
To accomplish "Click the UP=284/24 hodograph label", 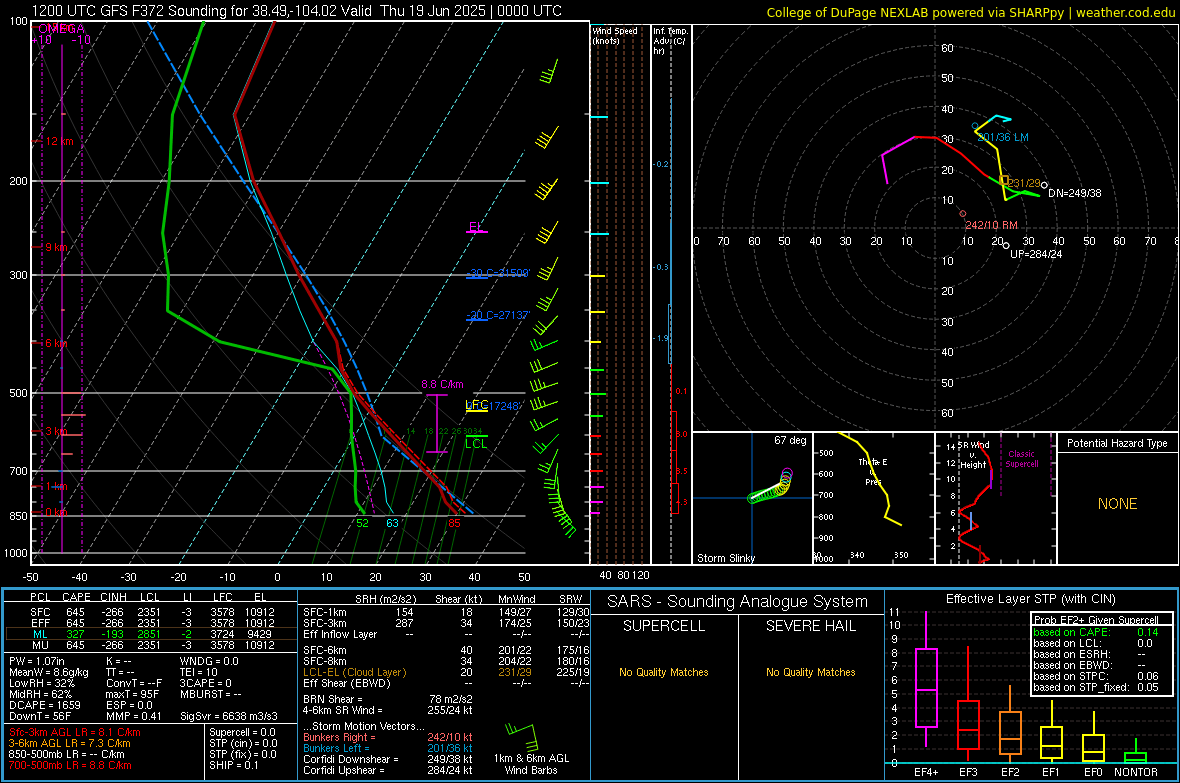I will (1036, 254).
